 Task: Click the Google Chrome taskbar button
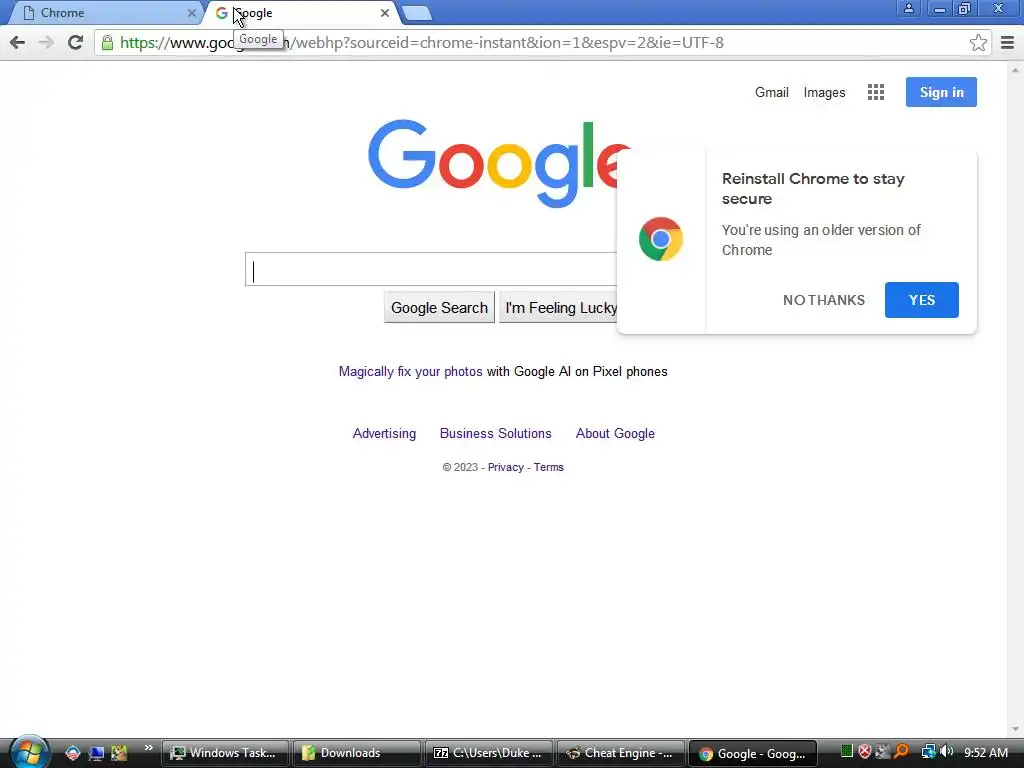752,754
